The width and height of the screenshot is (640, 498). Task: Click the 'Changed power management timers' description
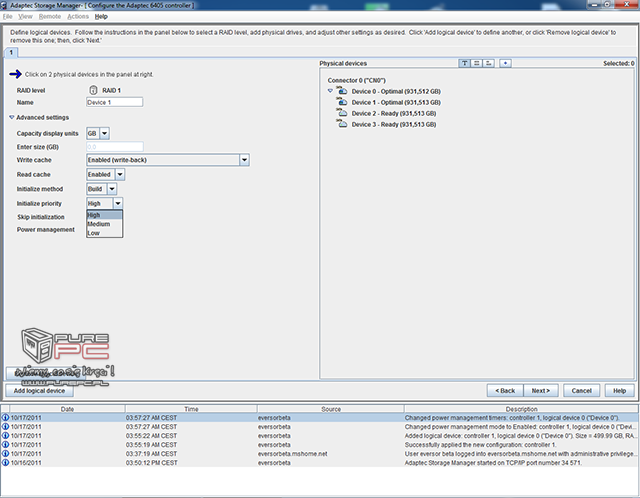512,418
